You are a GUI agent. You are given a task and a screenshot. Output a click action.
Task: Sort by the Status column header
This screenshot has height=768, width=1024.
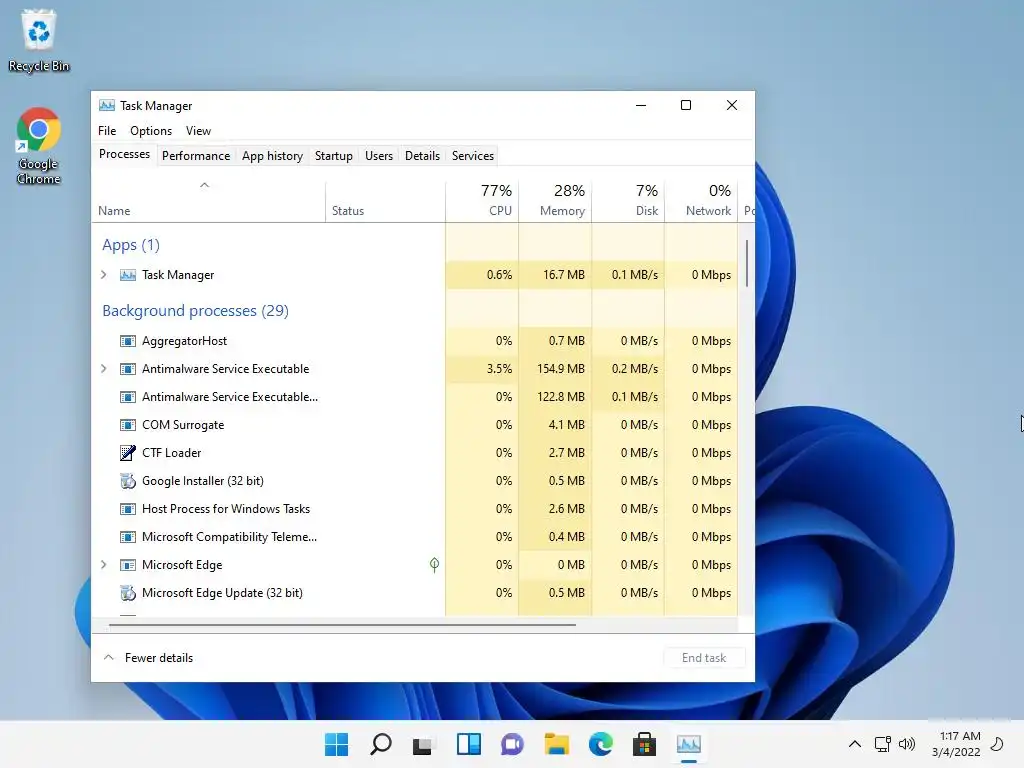click(385, 202)
